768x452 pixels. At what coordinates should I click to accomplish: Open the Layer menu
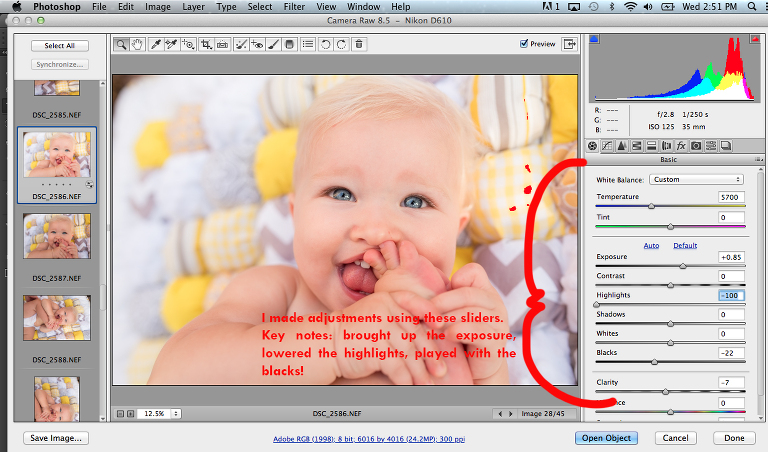pyautogui.click(x=193, y=7)
